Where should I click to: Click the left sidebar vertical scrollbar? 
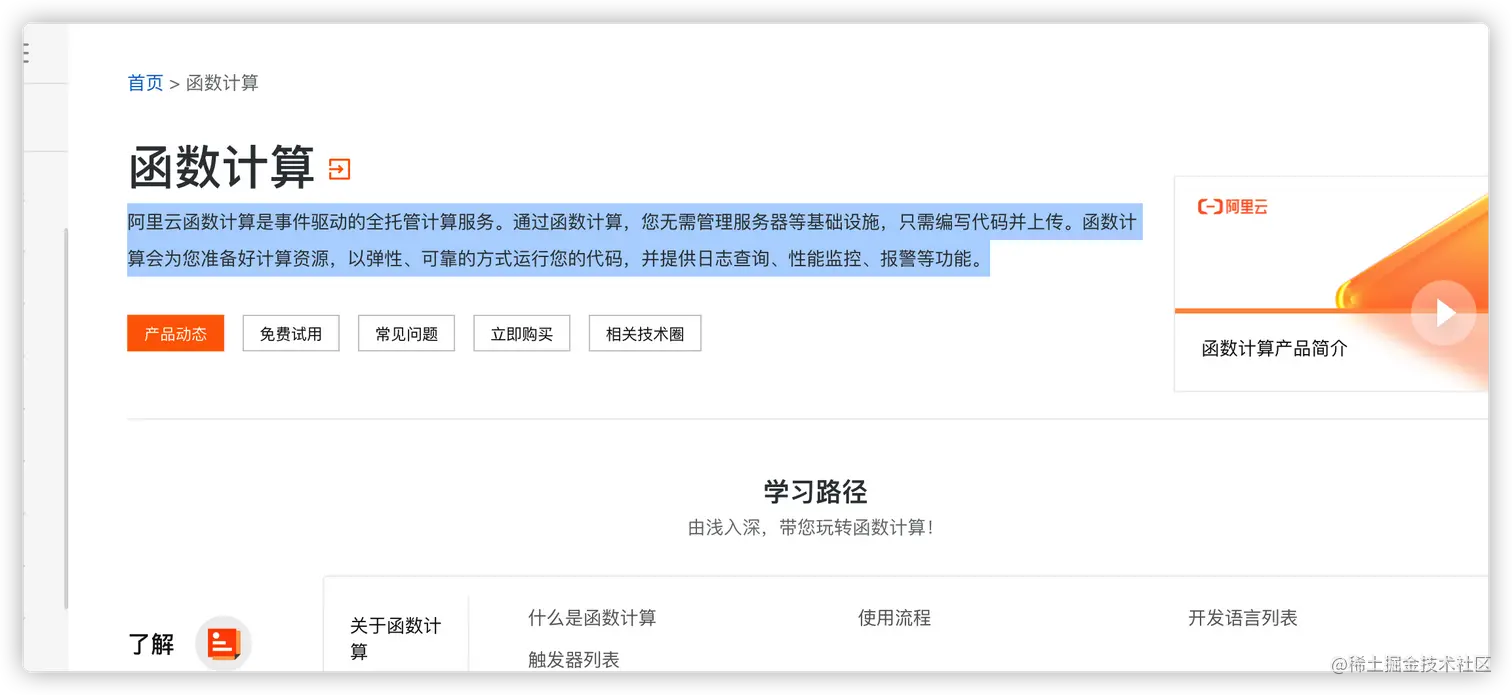pyautogui.click(x=66, y=418)
